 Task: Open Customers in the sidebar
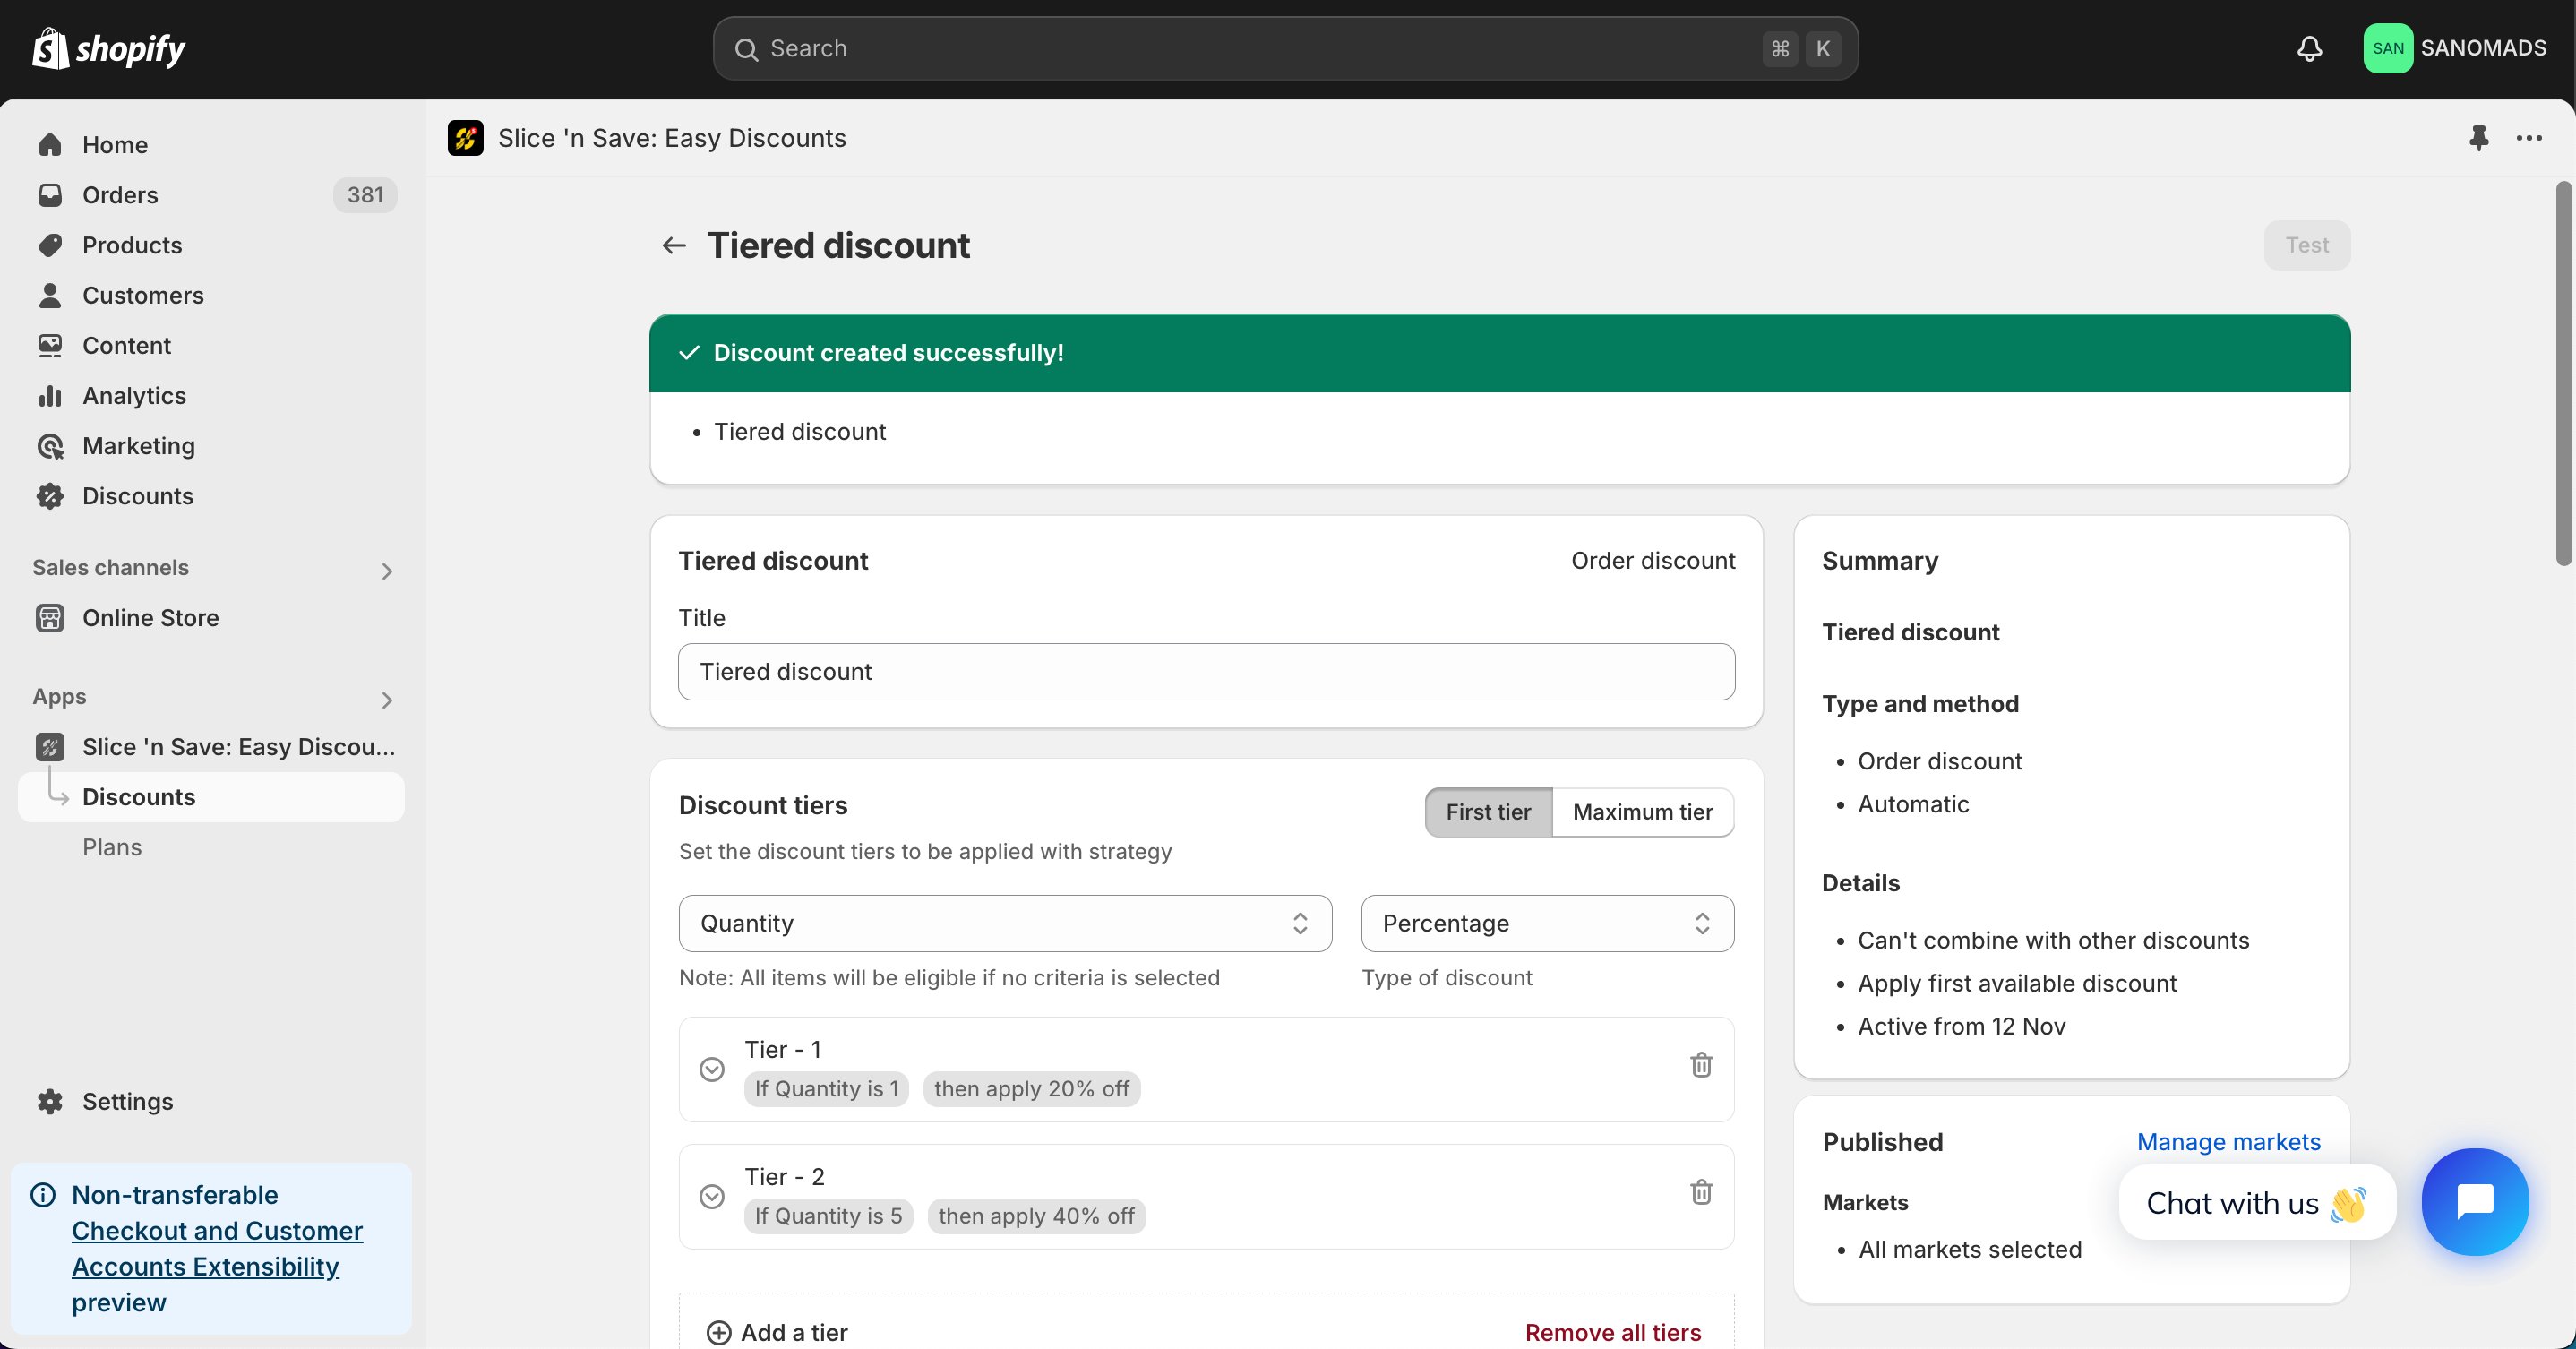[x=143, y=295]
